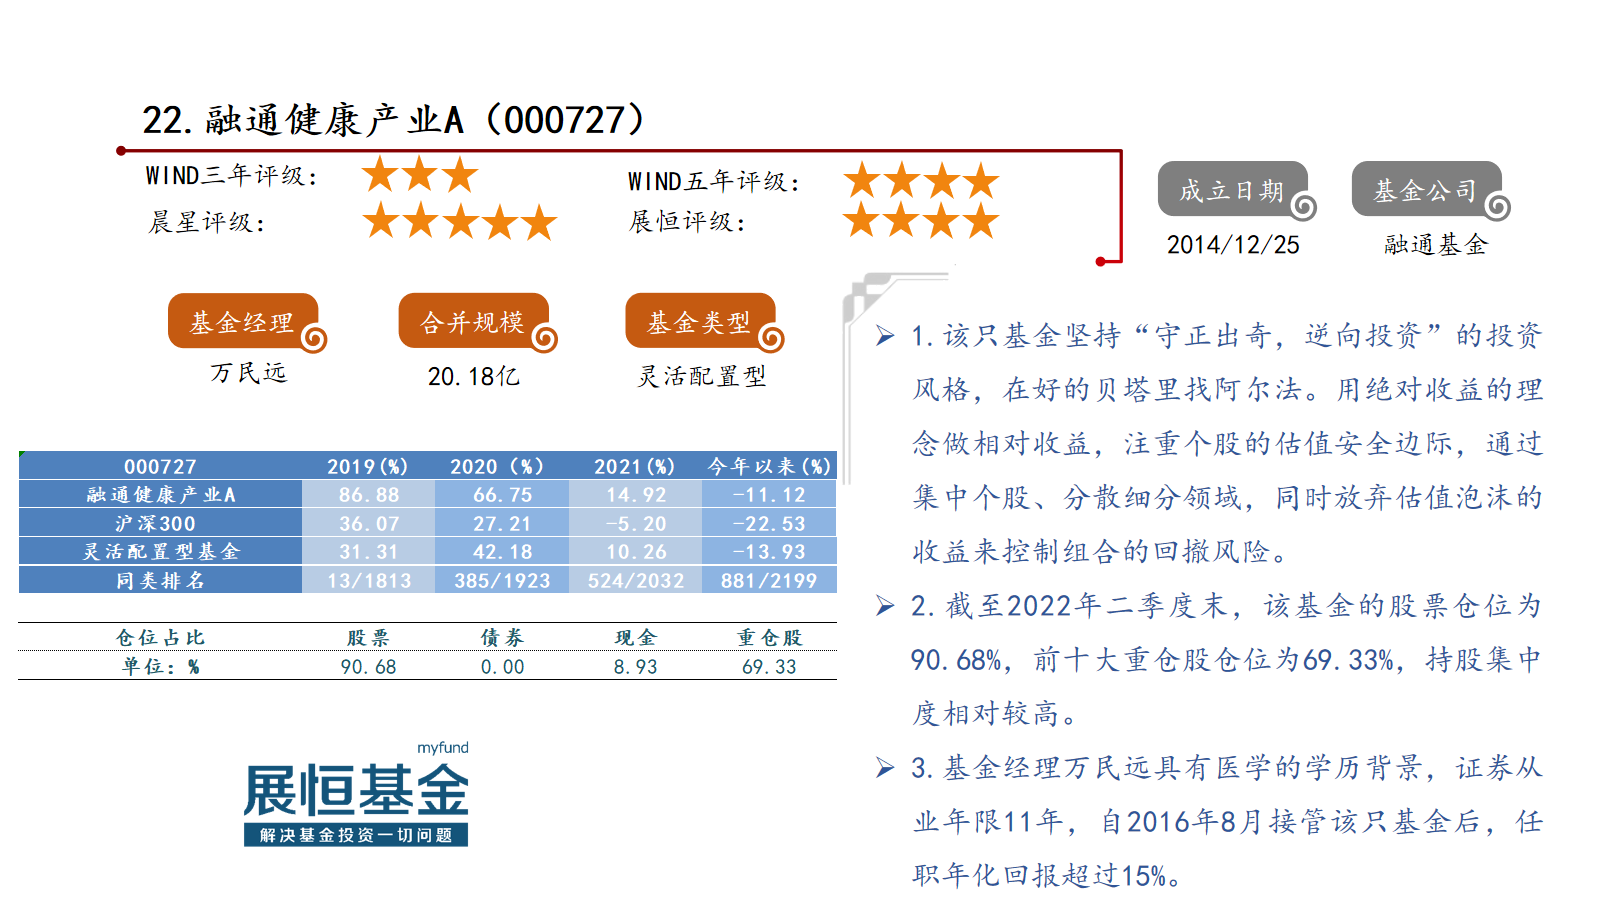Click the company name 融通基金
The height and width of the screenshot is (900, 1600).
click(1436, 245)
